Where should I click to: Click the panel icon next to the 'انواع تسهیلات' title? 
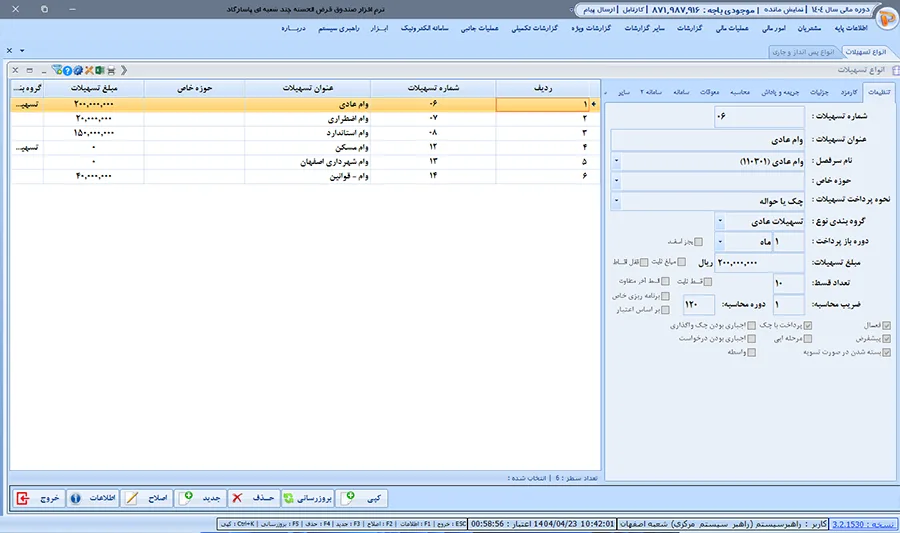point(895,71)
